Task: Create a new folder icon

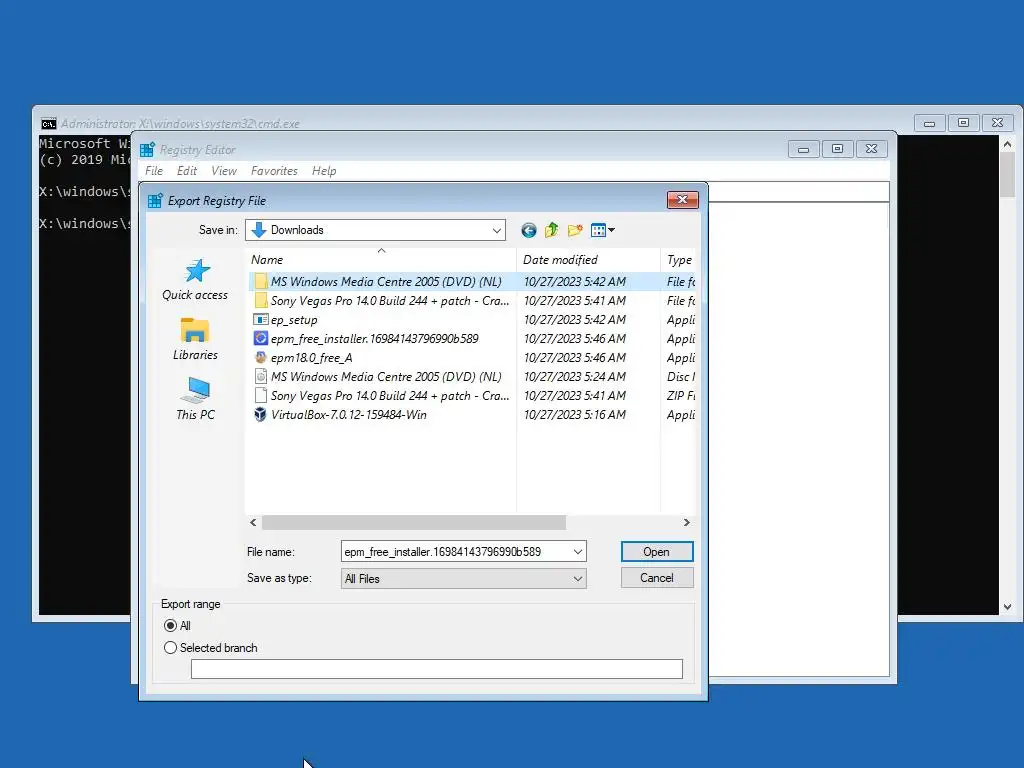Action: pyautogui.click(x=575, y=230)
